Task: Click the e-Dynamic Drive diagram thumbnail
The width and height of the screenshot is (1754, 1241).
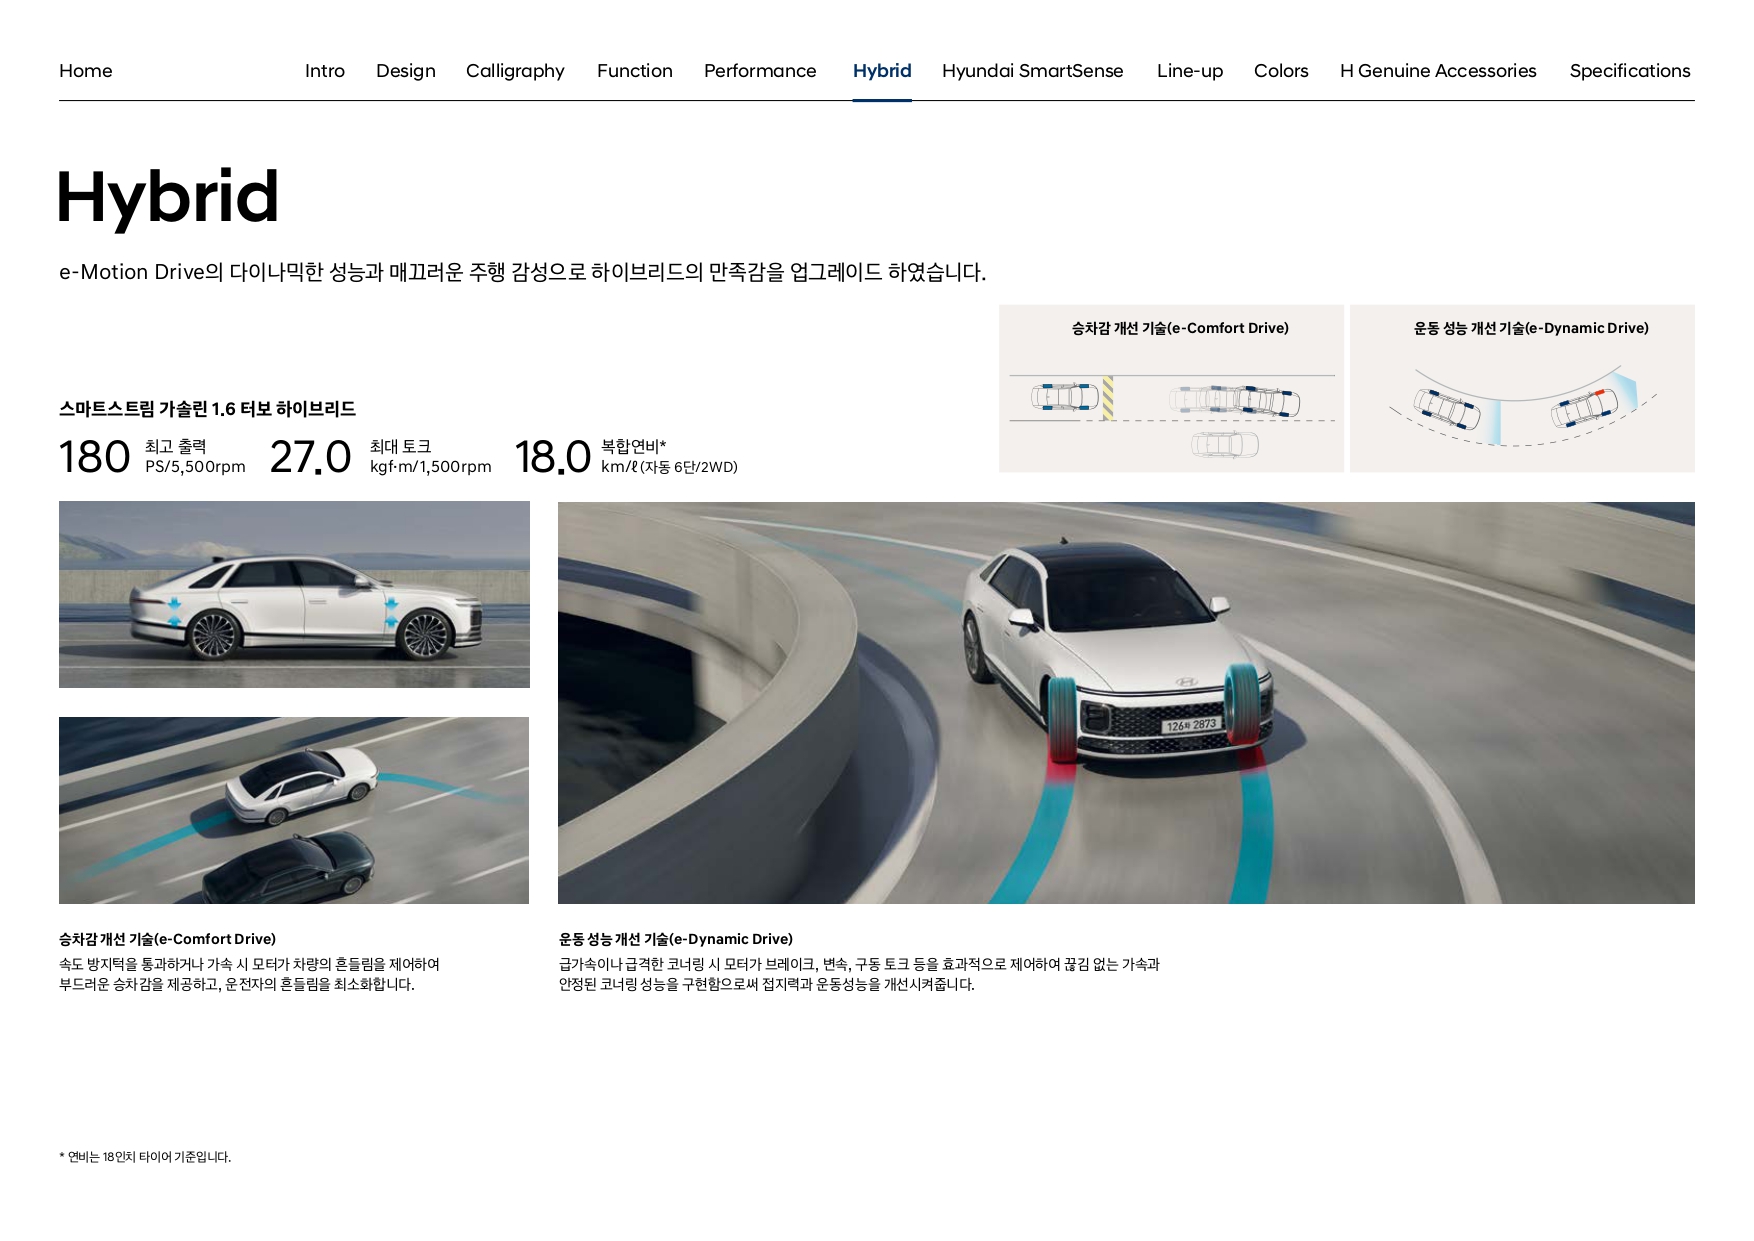Action: [1522, 388]
